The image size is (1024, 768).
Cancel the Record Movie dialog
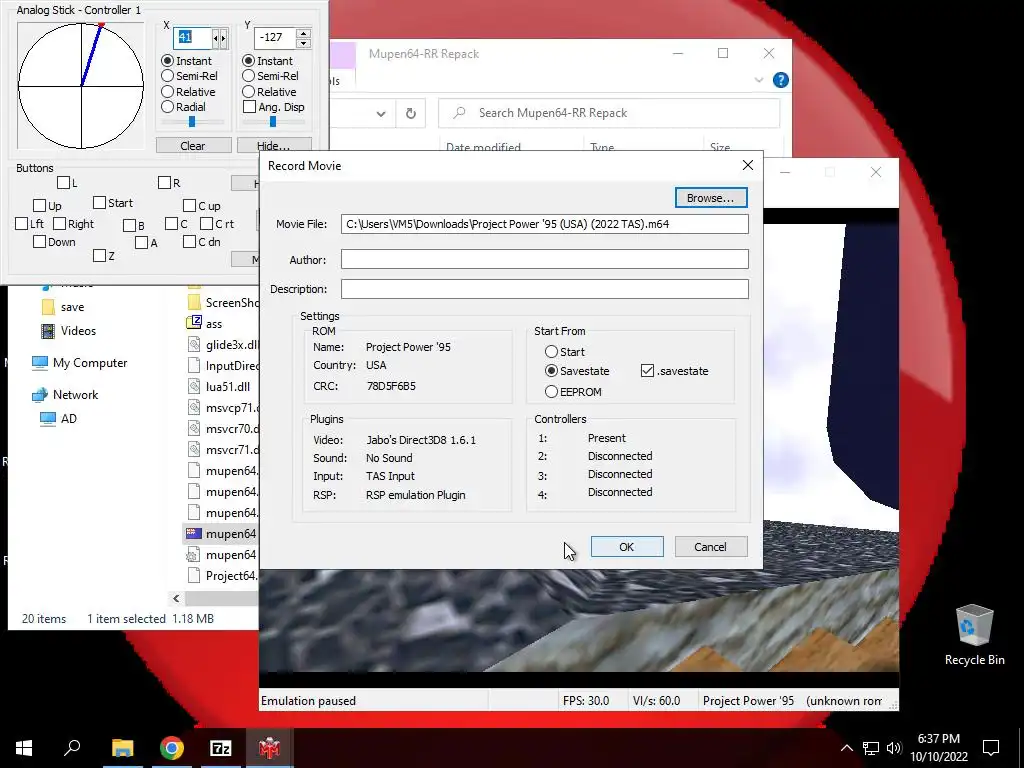[x=711, y=547]
